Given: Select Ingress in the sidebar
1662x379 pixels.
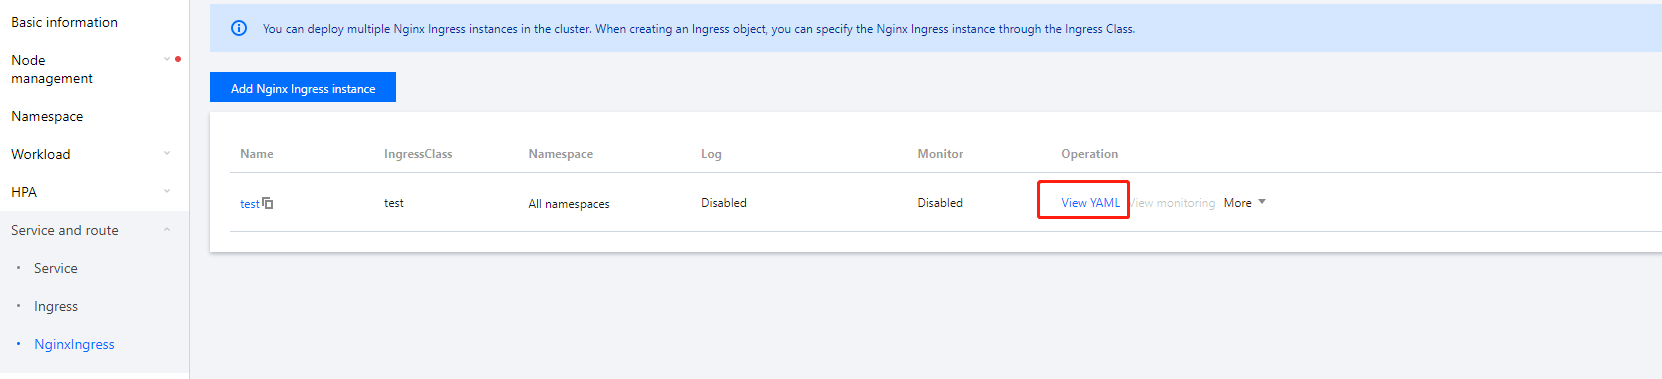Looking at the screenshot, I should [x=56, y=306].
